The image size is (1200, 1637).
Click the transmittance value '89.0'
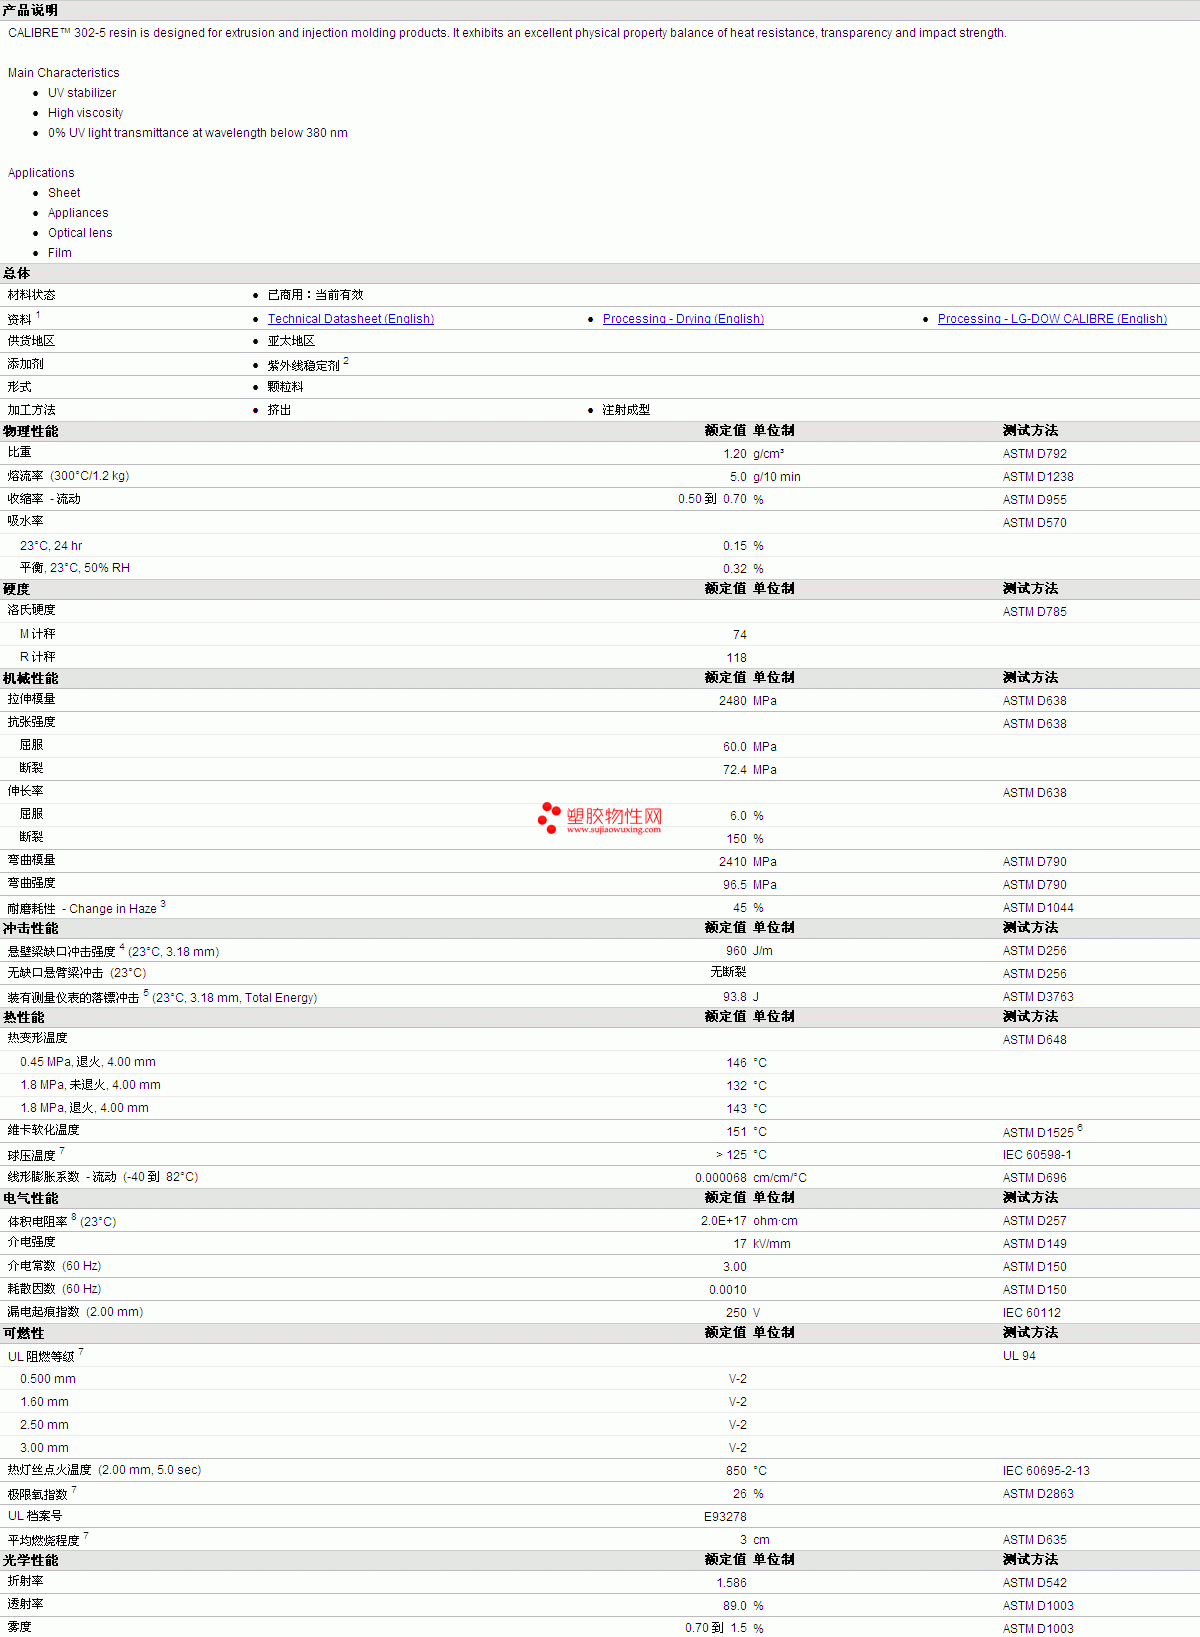tap(735, 1606)
